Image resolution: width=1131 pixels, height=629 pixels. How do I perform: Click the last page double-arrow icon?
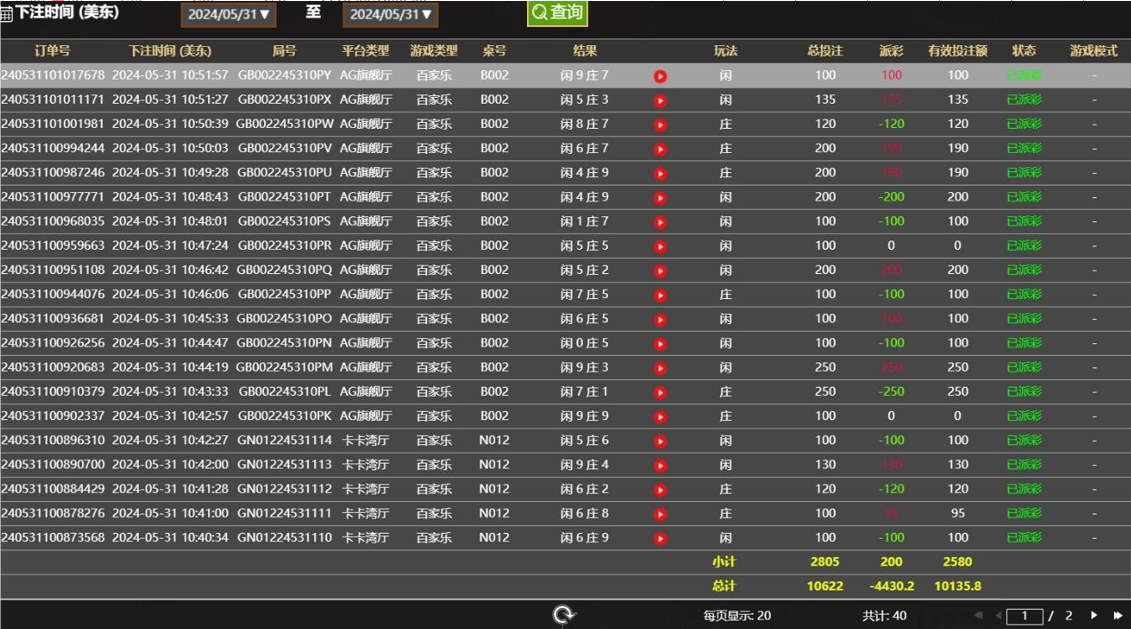tap(1117, 614)
